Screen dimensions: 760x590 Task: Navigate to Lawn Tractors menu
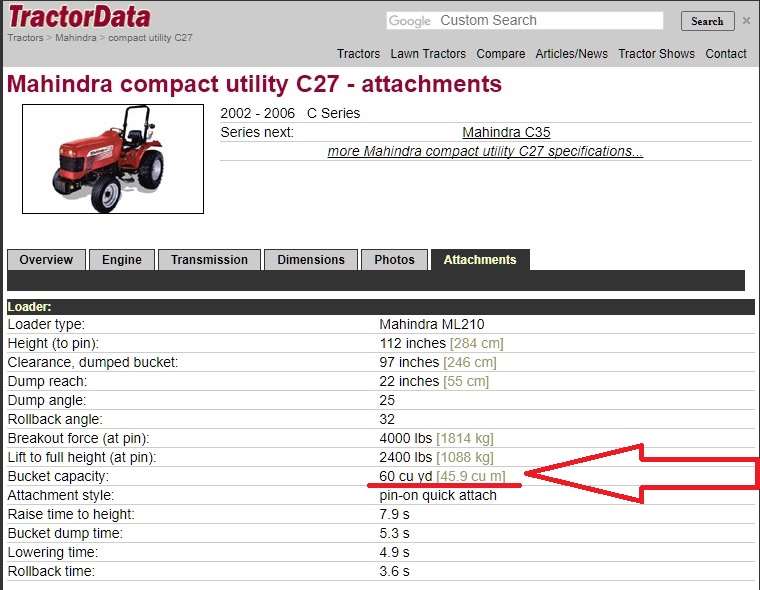tap(428, 54)
